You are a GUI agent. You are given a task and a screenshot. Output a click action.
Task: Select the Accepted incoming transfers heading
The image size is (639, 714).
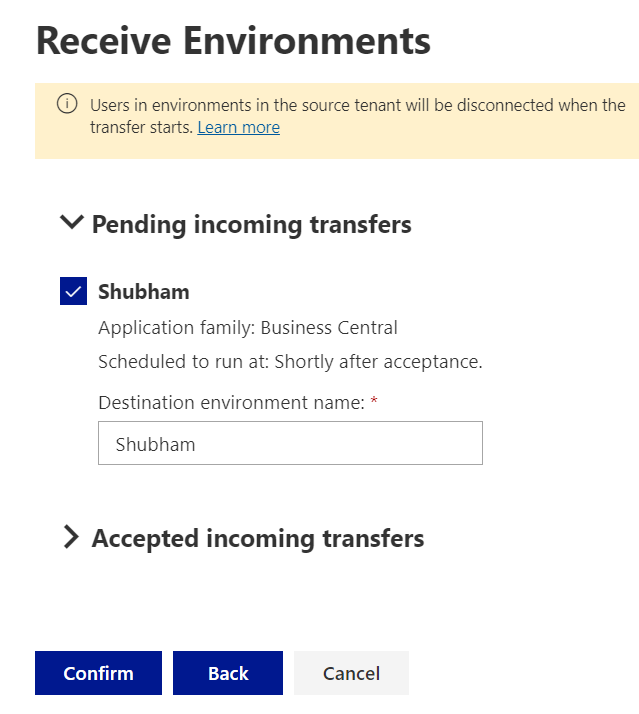coord(258,539)
